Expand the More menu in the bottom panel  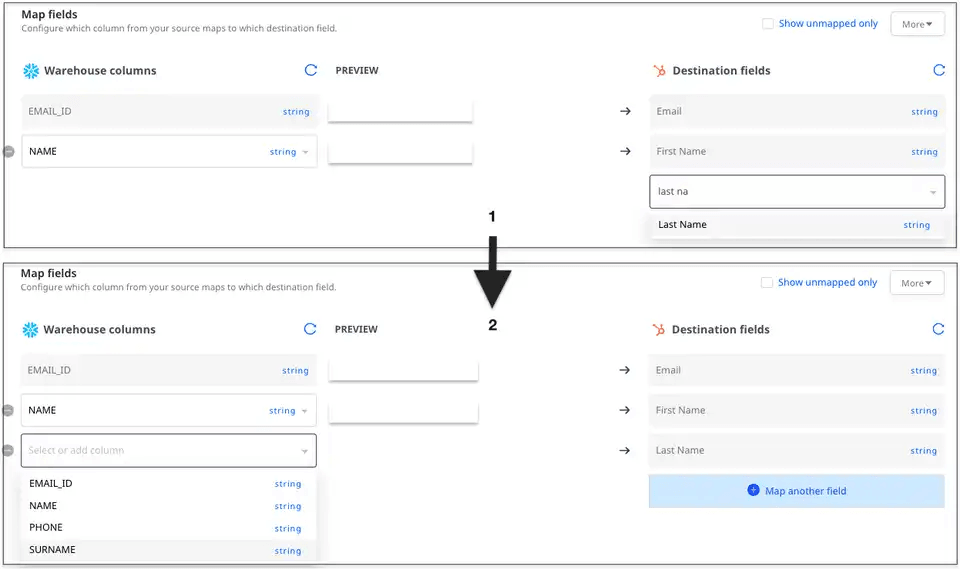[x=916, y=283]
